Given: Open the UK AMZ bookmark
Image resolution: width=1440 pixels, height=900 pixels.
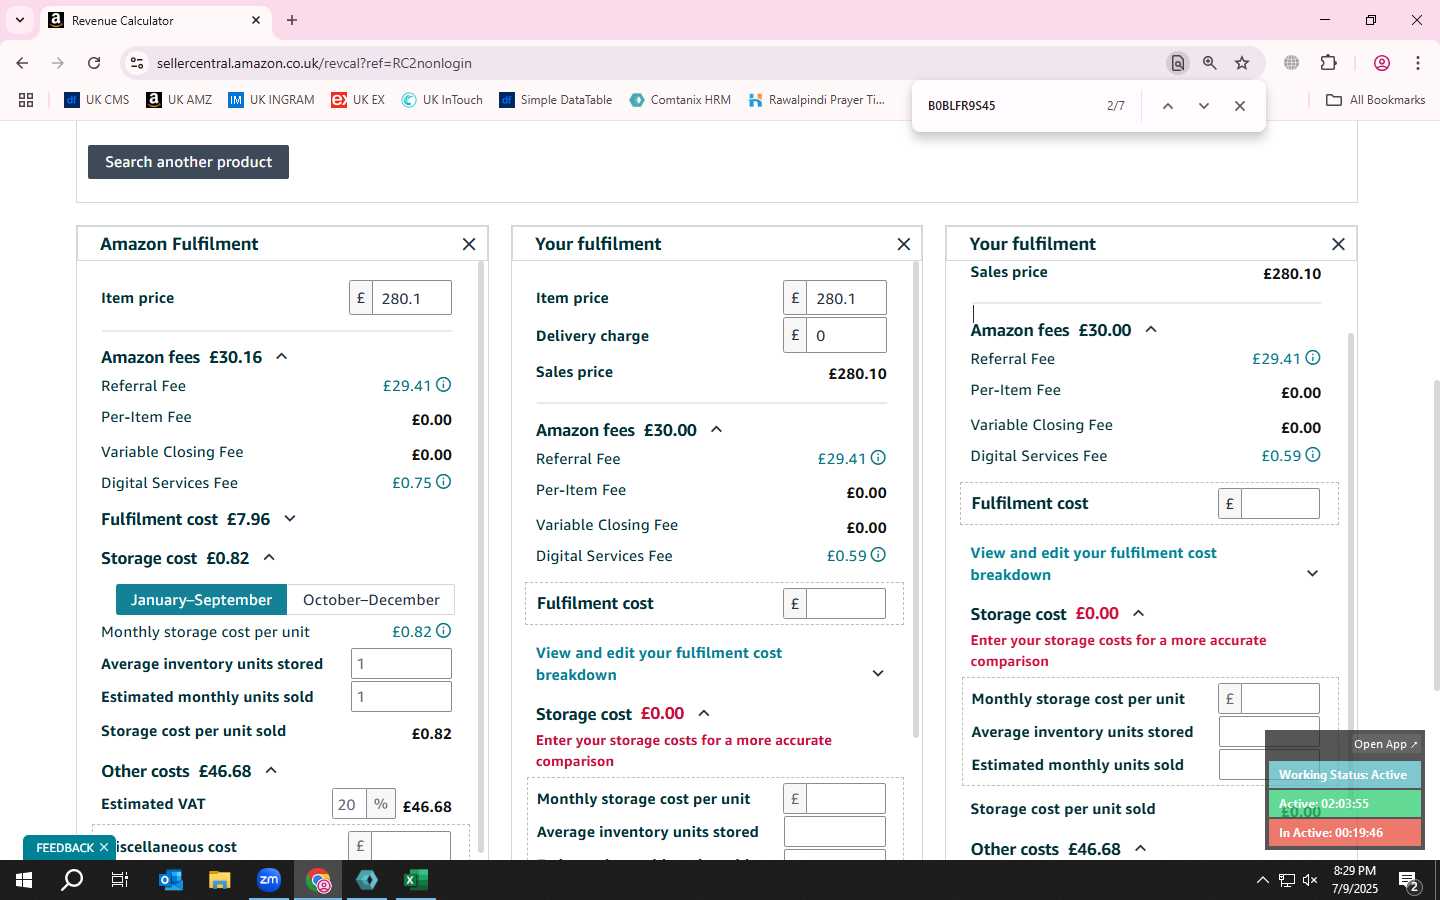Looking at the screenshot, I should [179, 100].
